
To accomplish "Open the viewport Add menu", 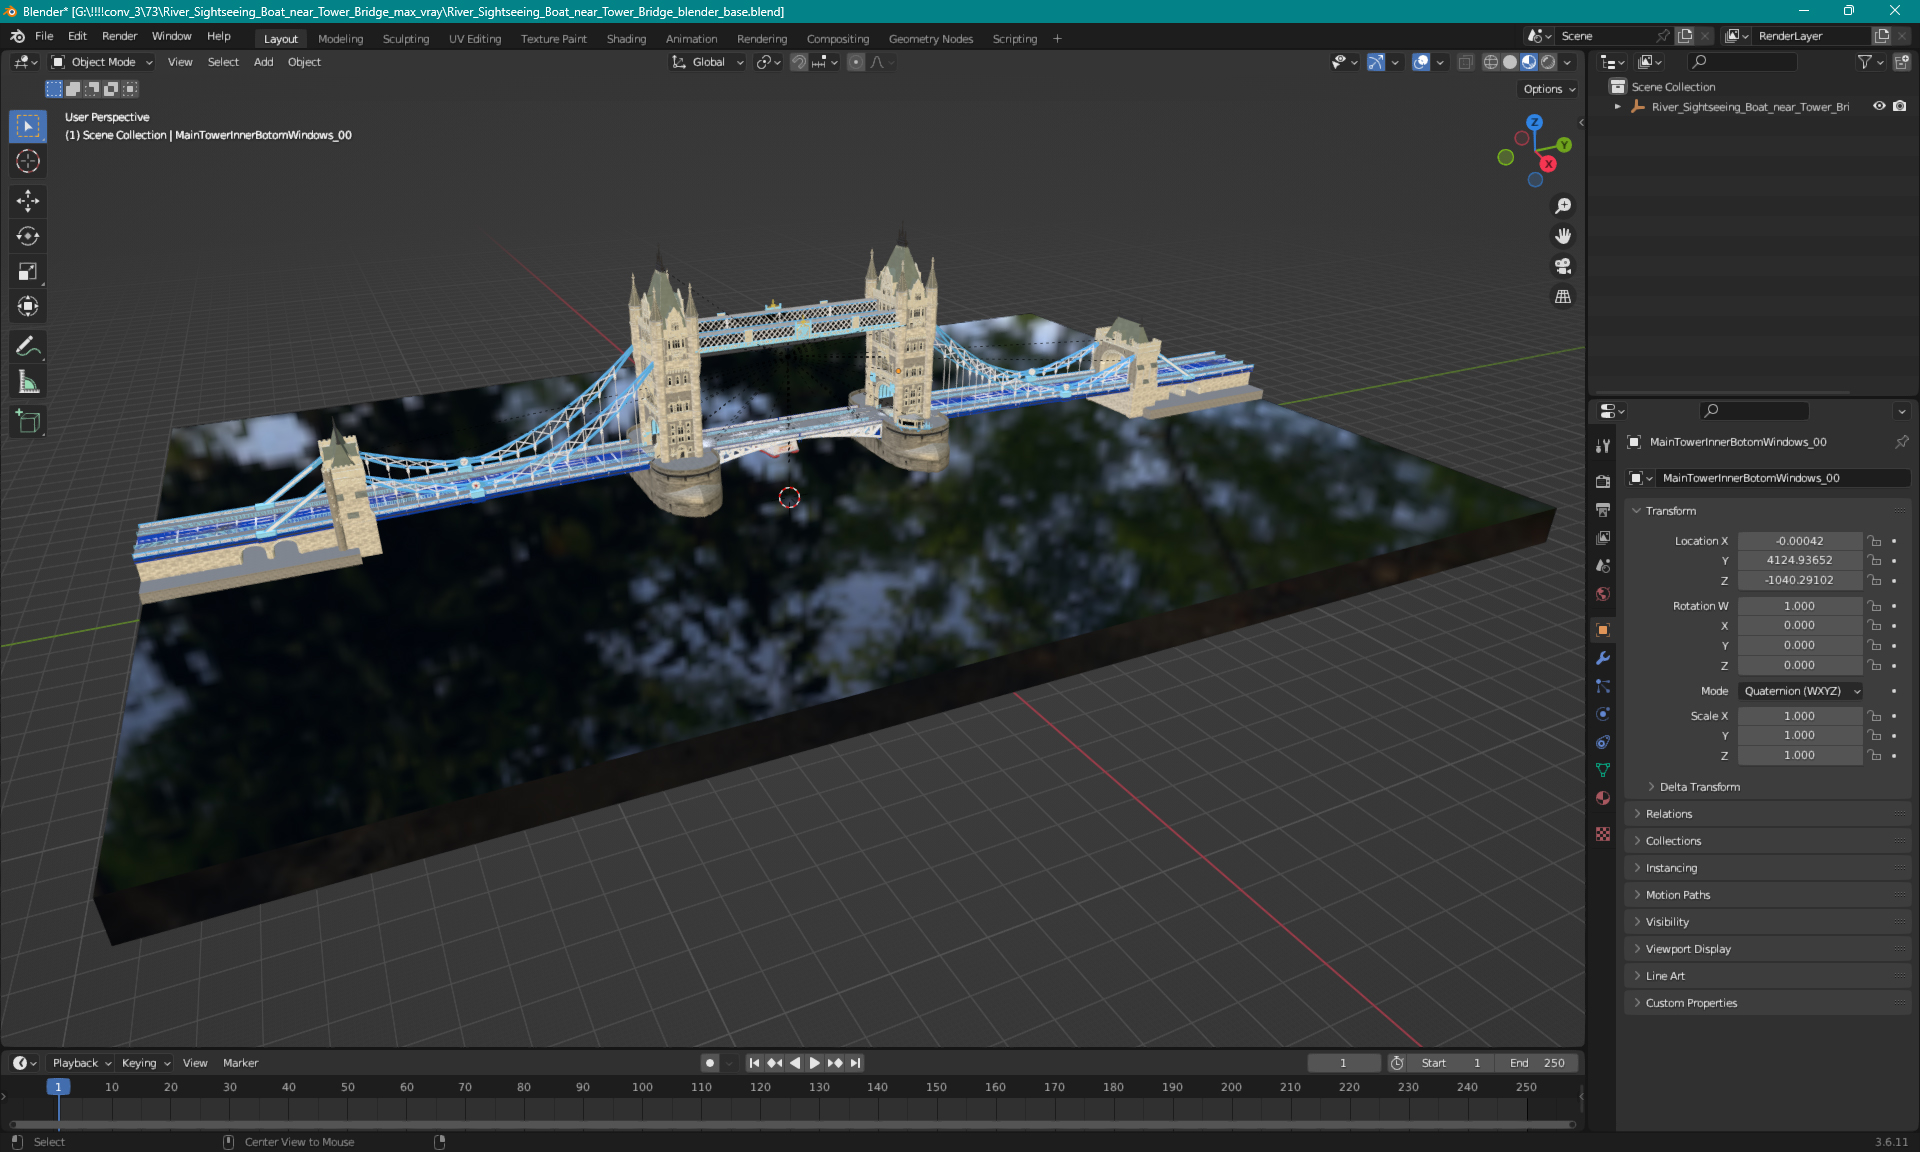I will 263,62.
